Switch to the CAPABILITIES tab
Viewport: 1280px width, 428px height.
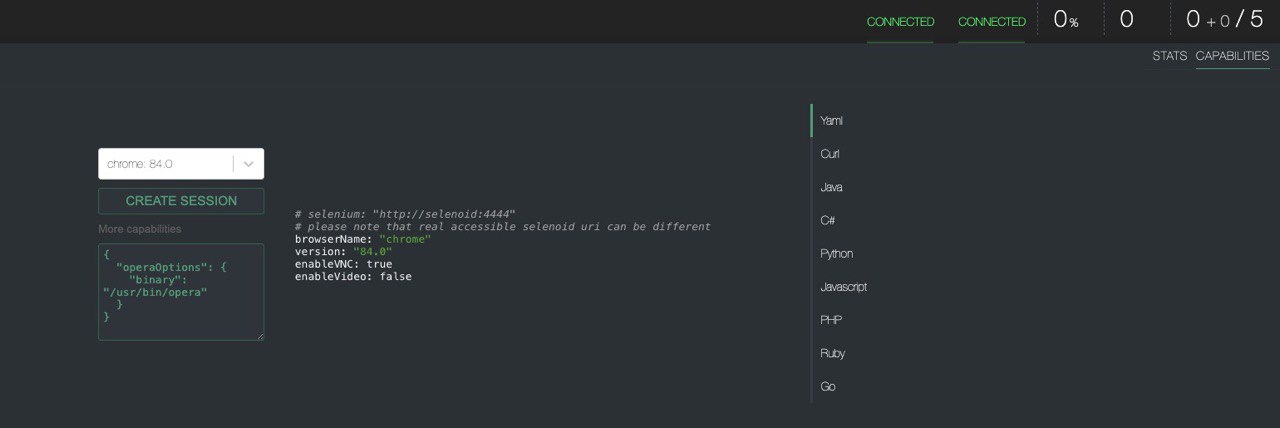click(x=1232, y=56)
